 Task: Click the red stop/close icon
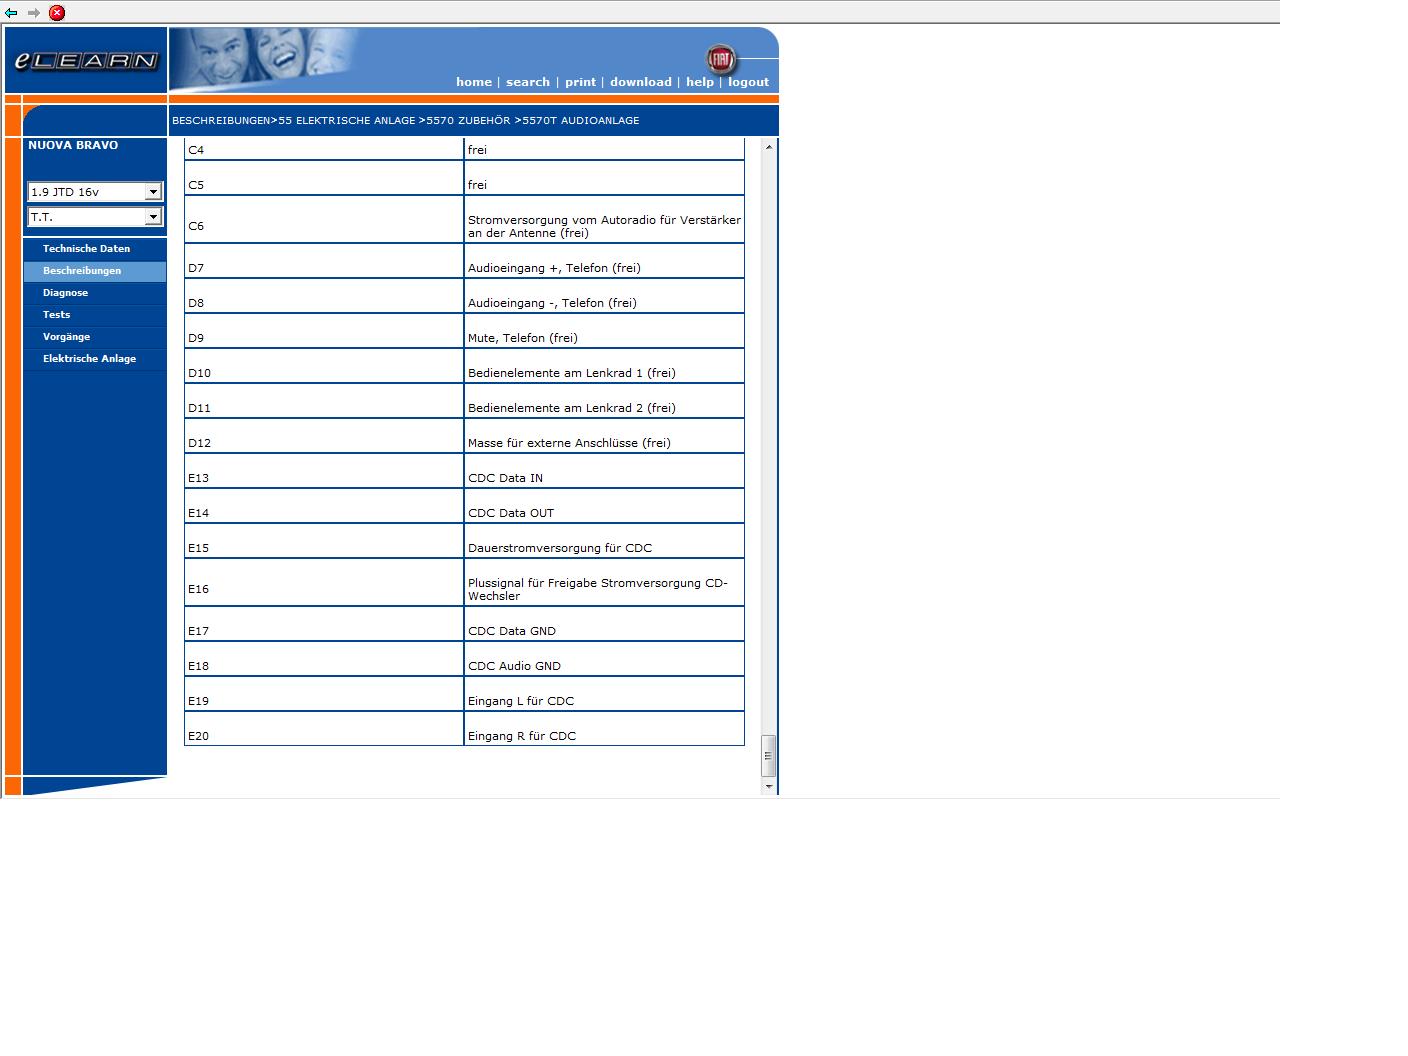pyautogui.click(x=57, y=13)
